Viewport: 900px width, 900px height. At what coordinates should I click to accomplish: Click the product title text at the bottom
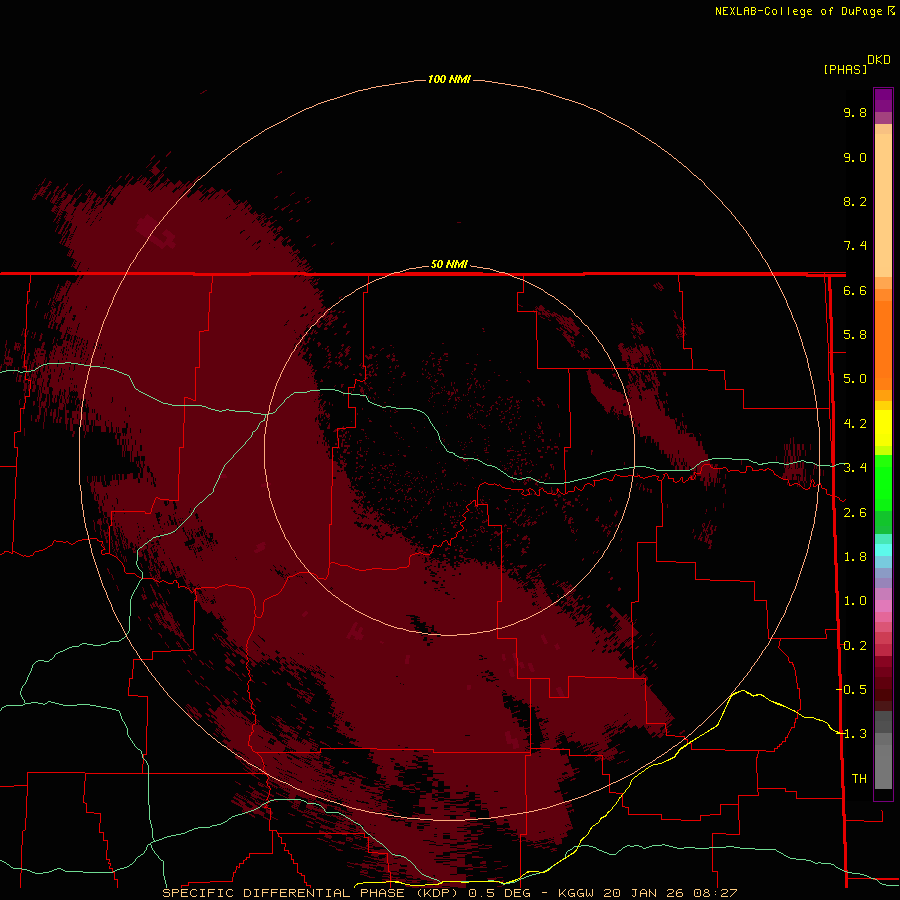coord(449,893)
